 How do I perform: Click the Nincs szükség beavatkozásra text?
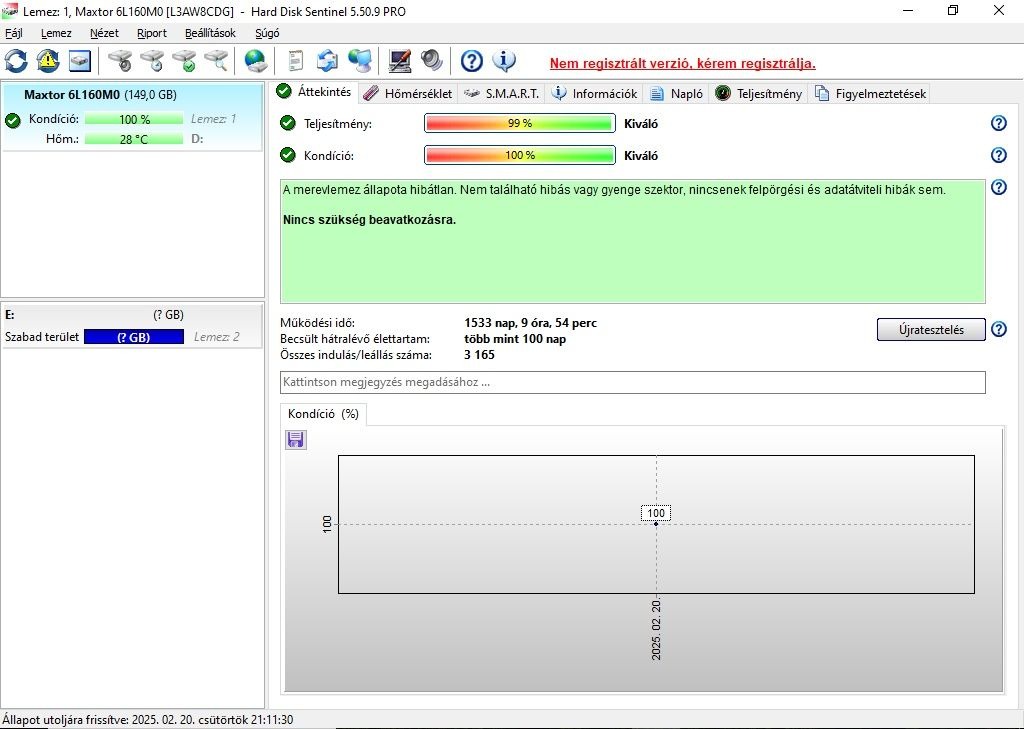tap(370, 220)
